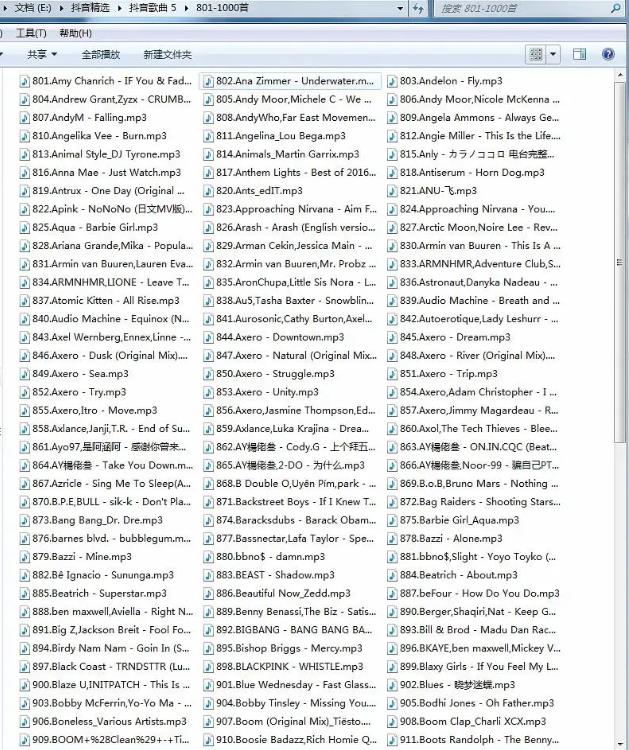Screen dimensions: 629x750
Task: Click mp3 icon of 851.Axero - Trip
Action: [392, 374]
